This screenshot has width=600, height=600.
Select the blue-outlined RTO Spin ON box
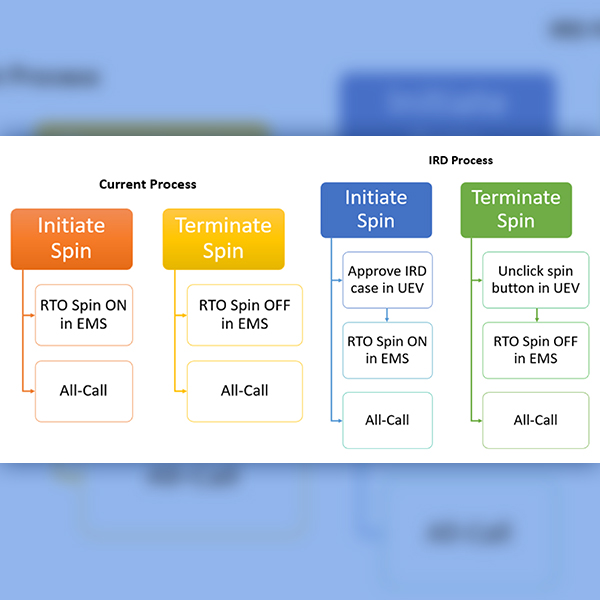coord(387,350)
